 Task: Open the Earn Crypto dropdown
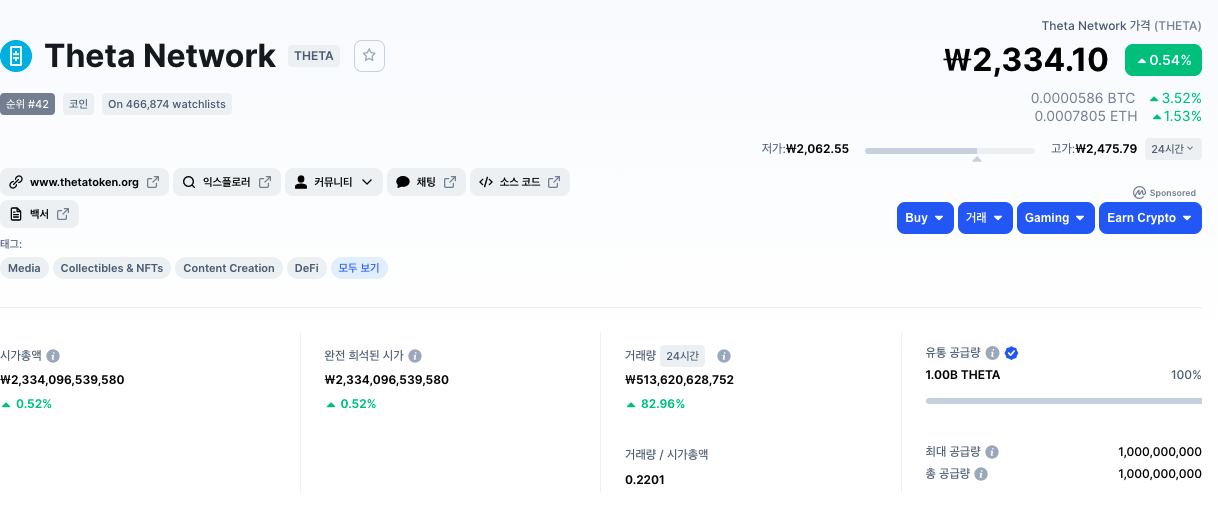click(x=1150, y=218)
